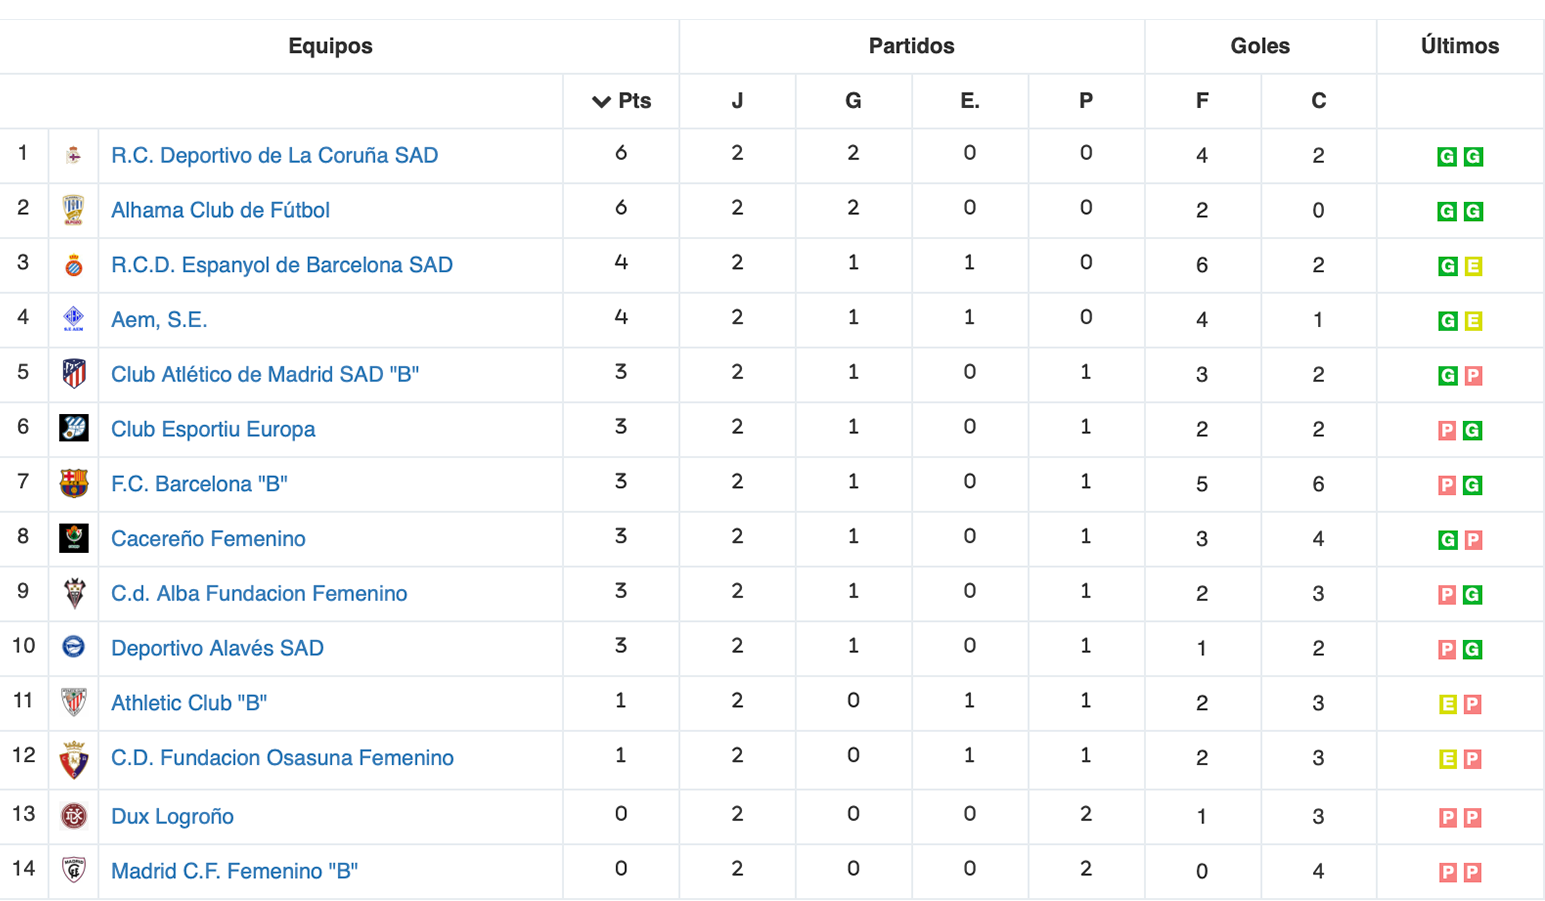Click the Athletic Club B crest icon
This screenshot has width=1545, height=901.
pyautogui.click(x=74, y=703)
